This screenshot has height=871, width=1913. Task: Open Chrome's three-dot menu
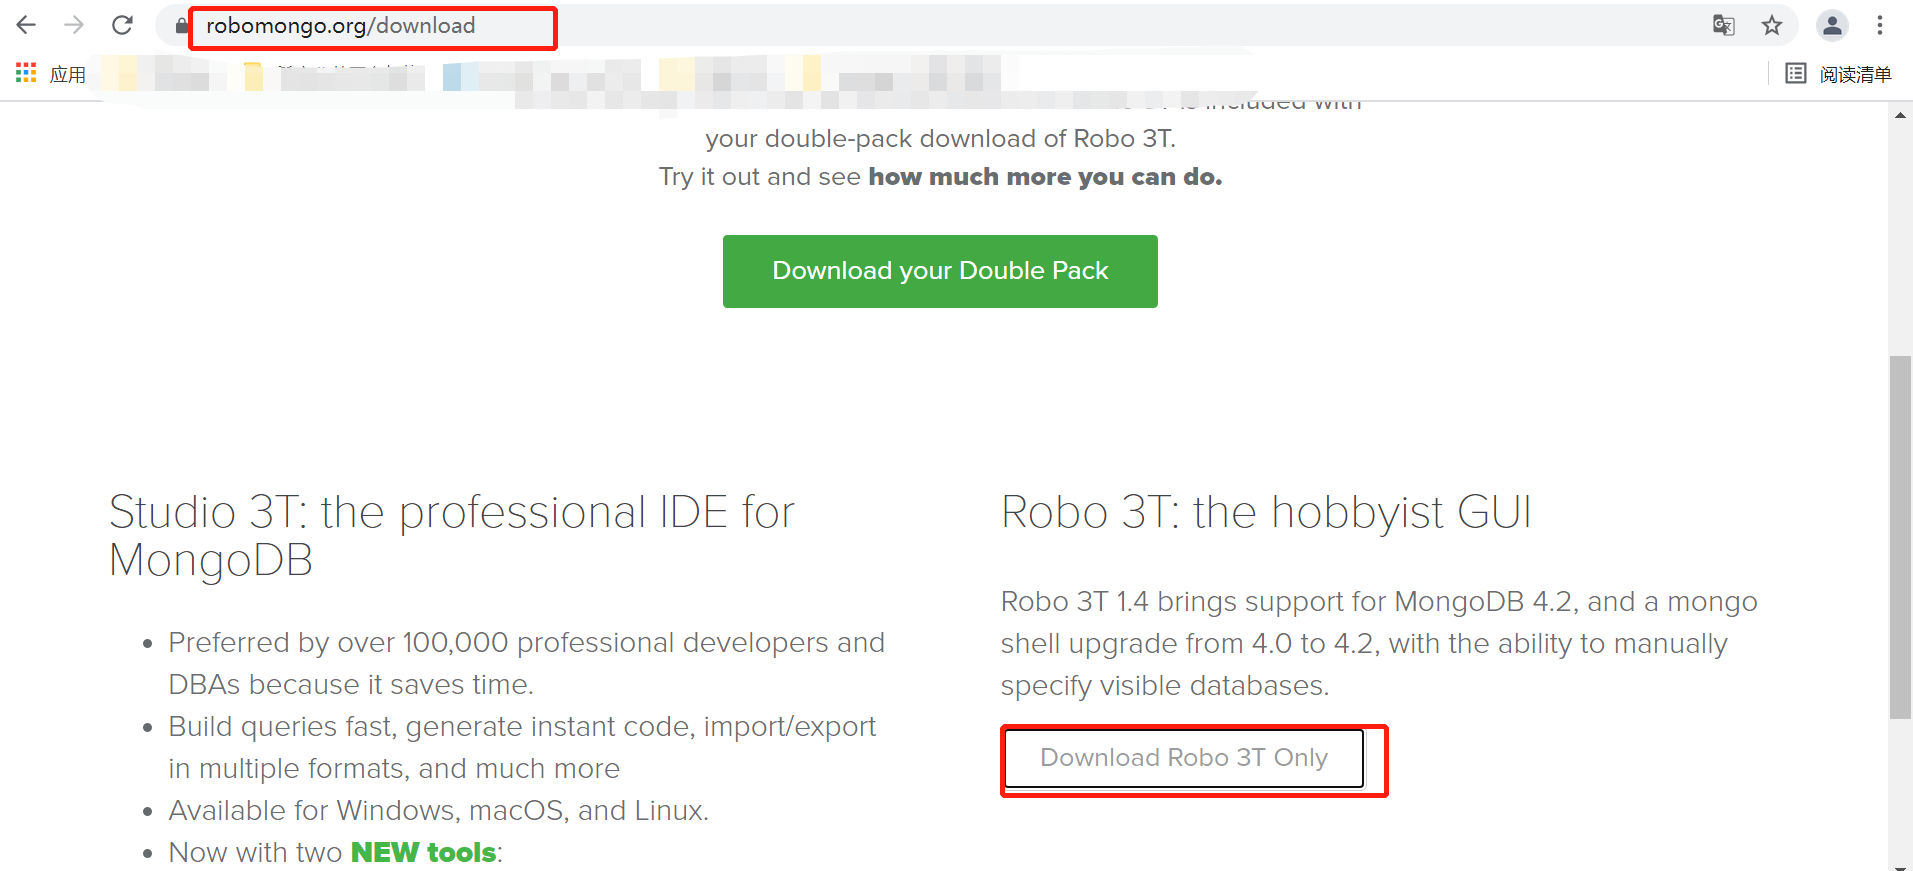click(1880, 25)
